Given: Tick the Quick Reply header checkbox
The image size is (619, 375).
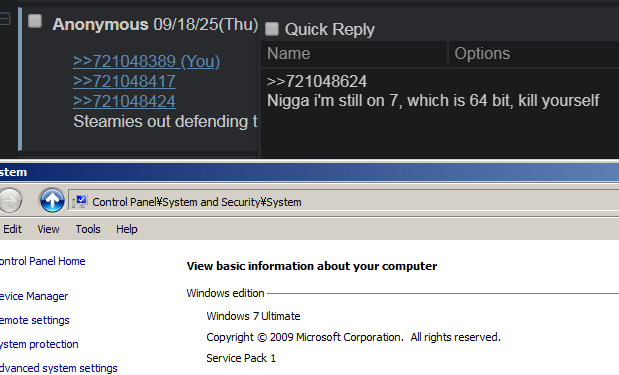Looking at the screenshot, I should [272, 29].
